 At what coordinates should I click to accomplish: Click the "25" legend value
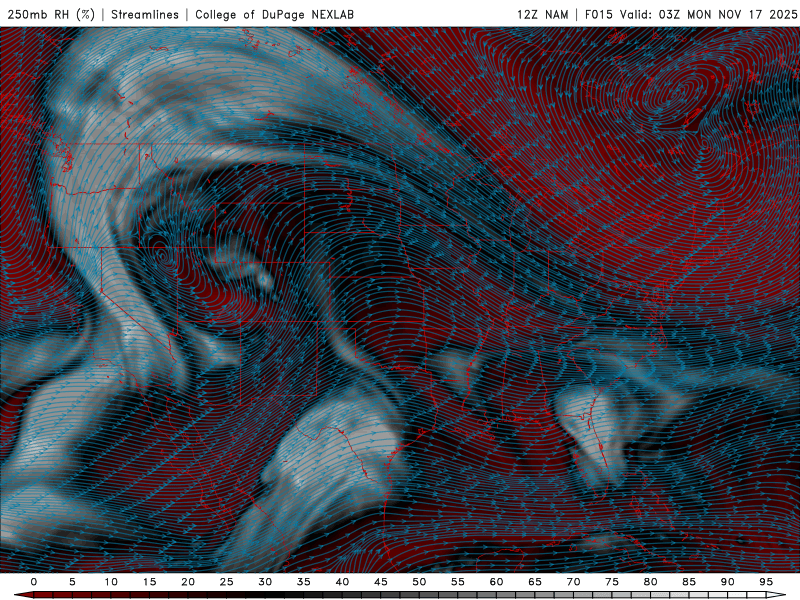pyautogui.click(x=227, y=582)
